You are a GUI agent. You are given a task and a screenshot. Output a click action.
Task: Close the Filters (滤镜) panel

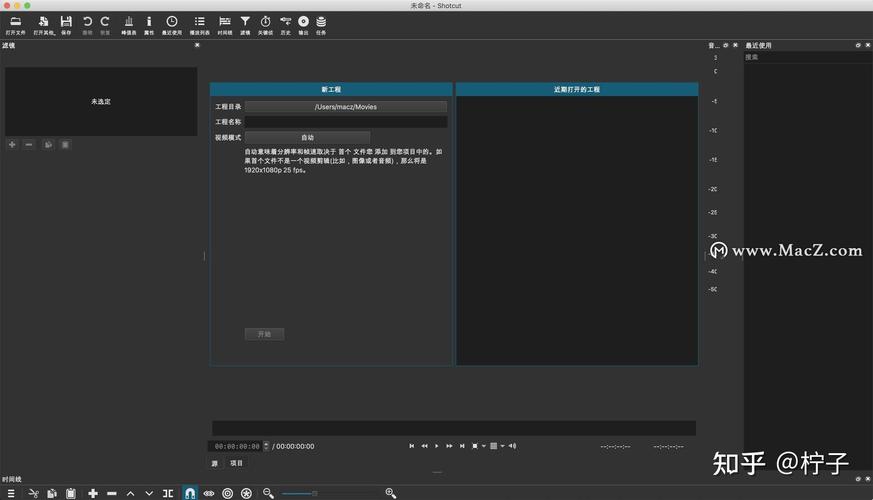[x=197, y=45]
